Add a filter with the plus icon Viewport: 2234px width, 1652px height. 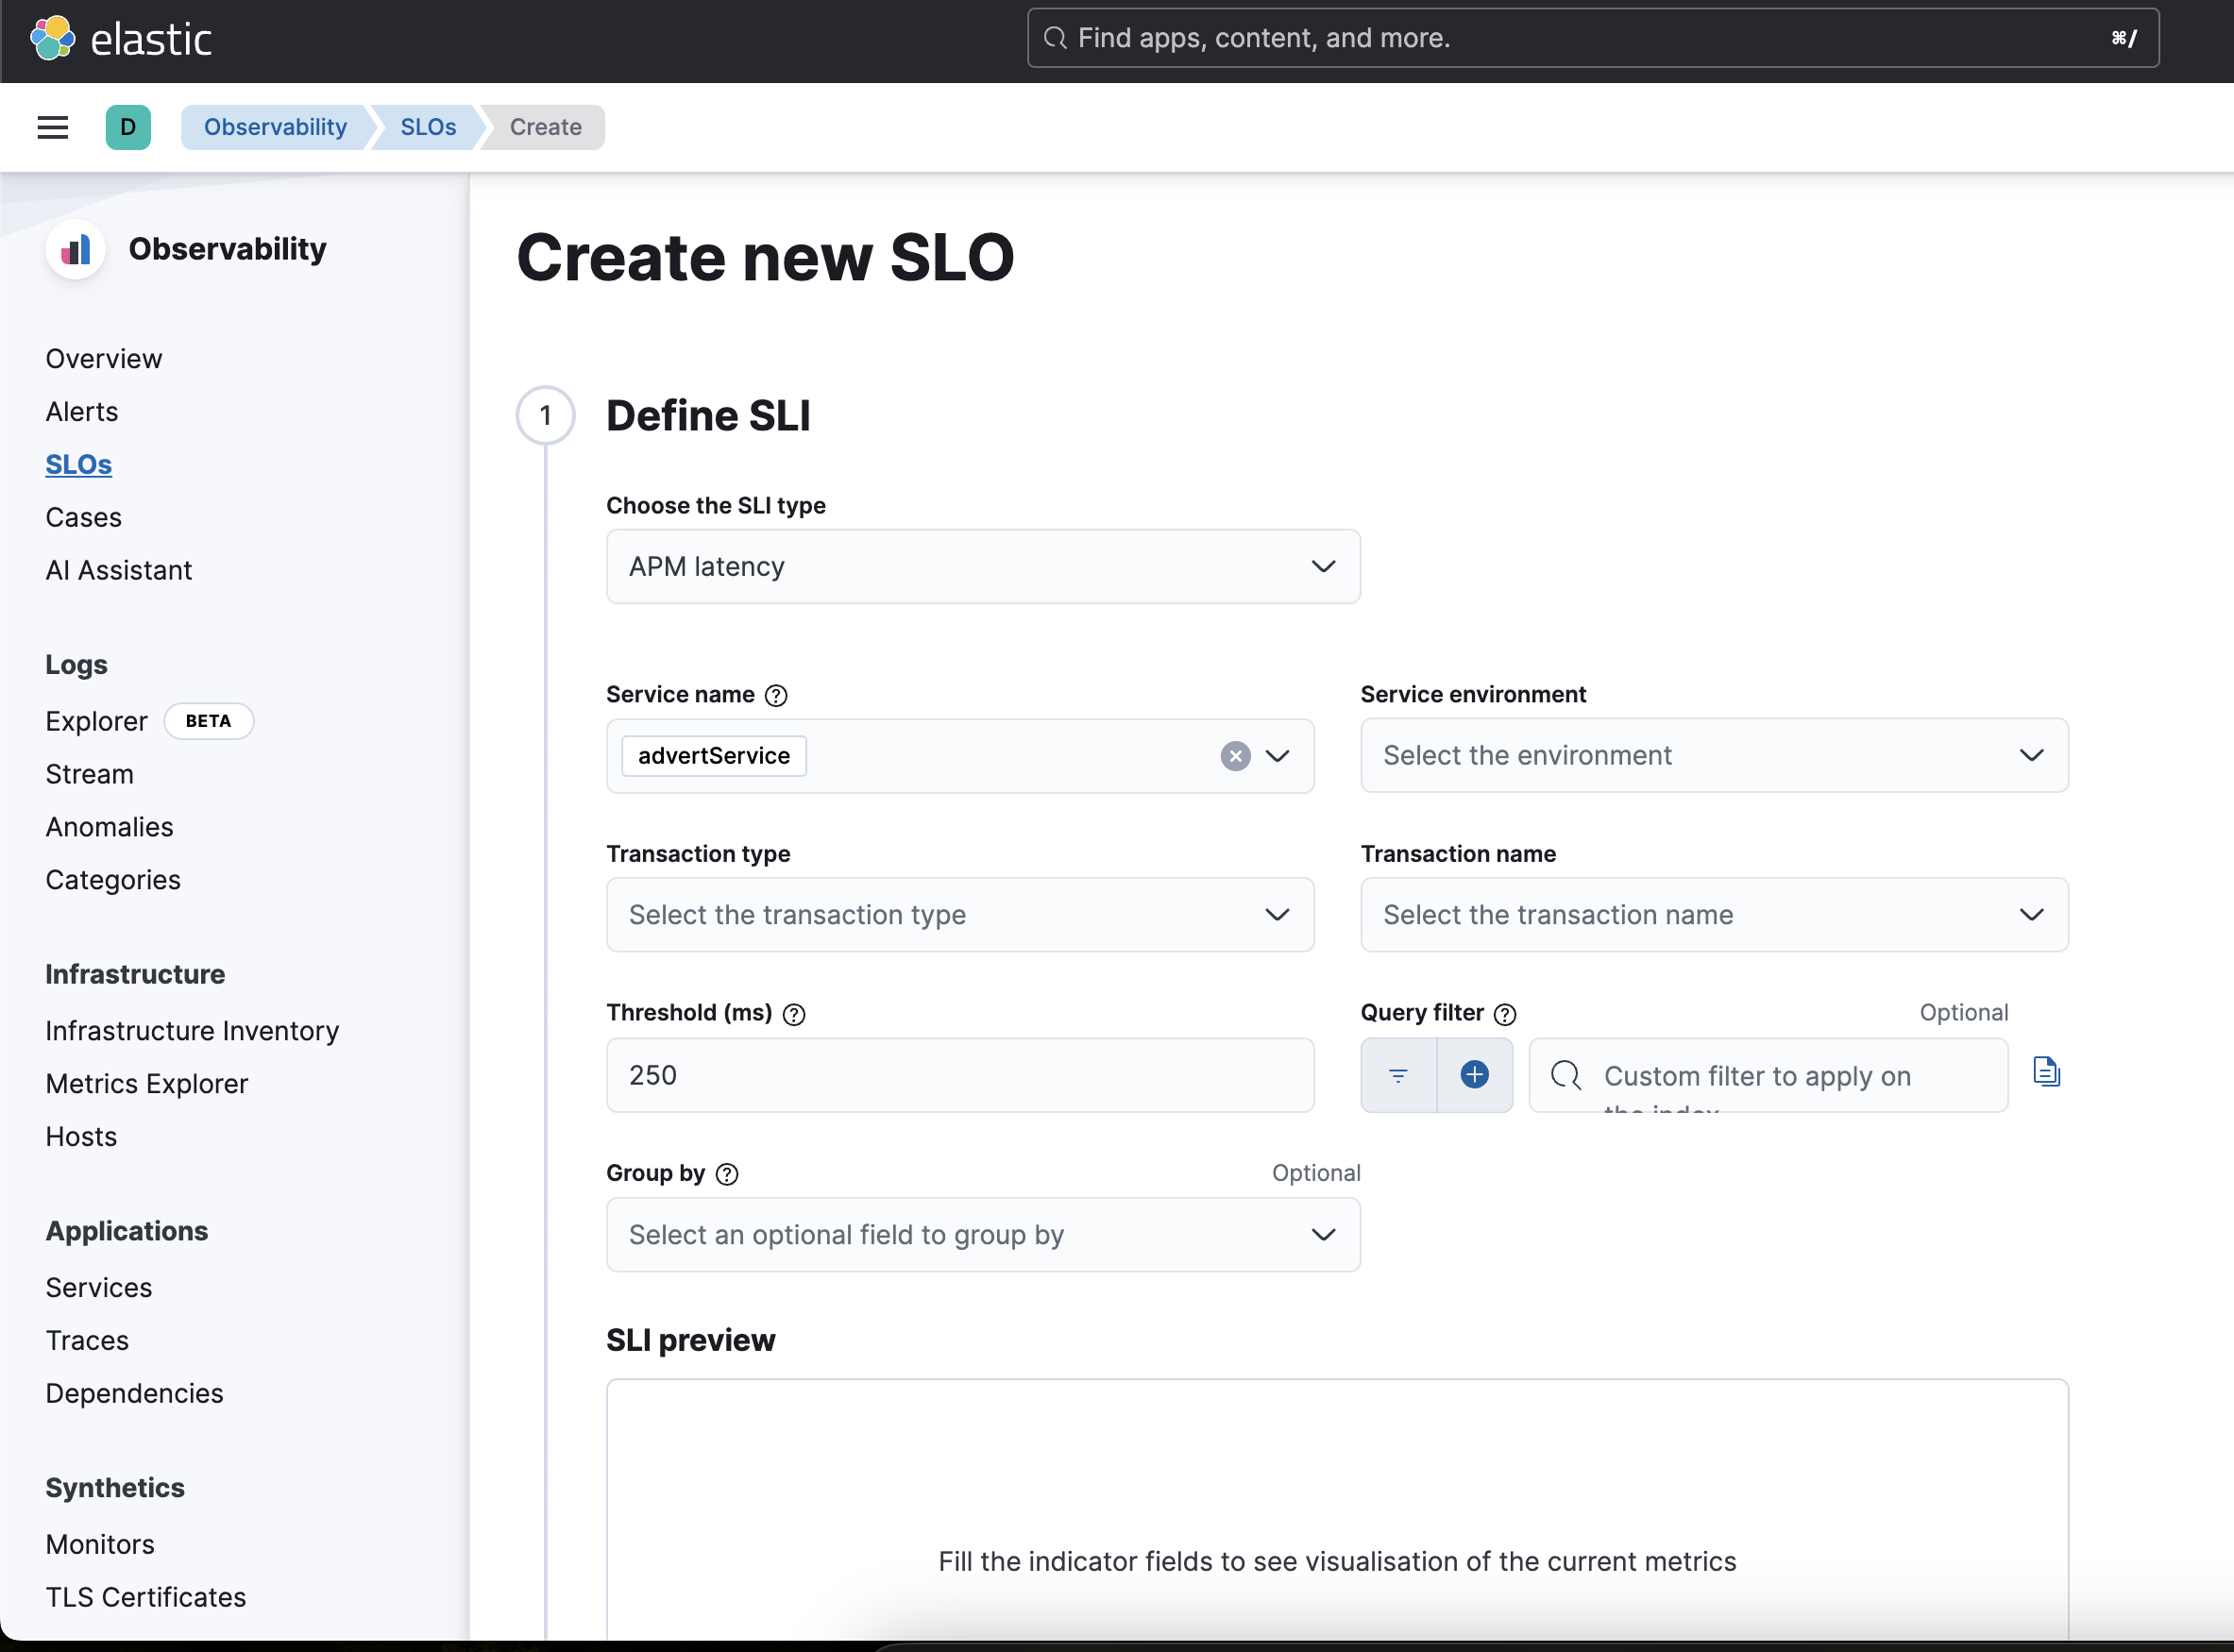click(x=1474, y=1075)
